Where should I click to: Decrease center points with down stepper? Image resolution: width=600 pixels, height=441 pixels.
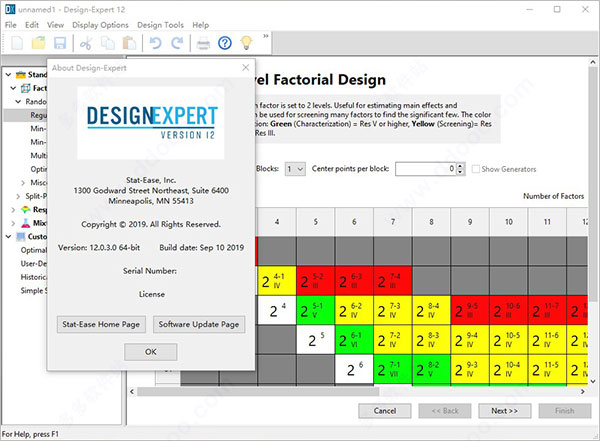click(461, 172)
